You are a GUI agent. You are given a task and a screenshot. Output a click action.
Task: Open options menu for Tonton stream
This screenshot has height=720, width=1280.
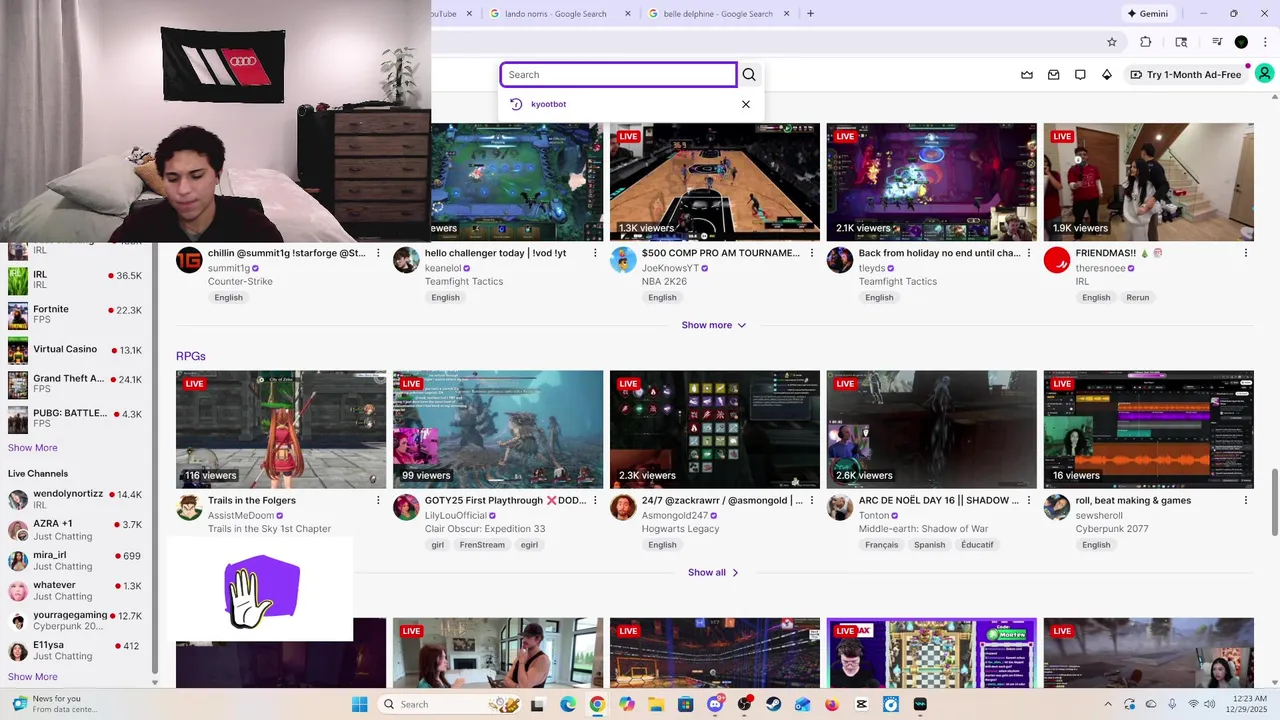click(1029, 500)
